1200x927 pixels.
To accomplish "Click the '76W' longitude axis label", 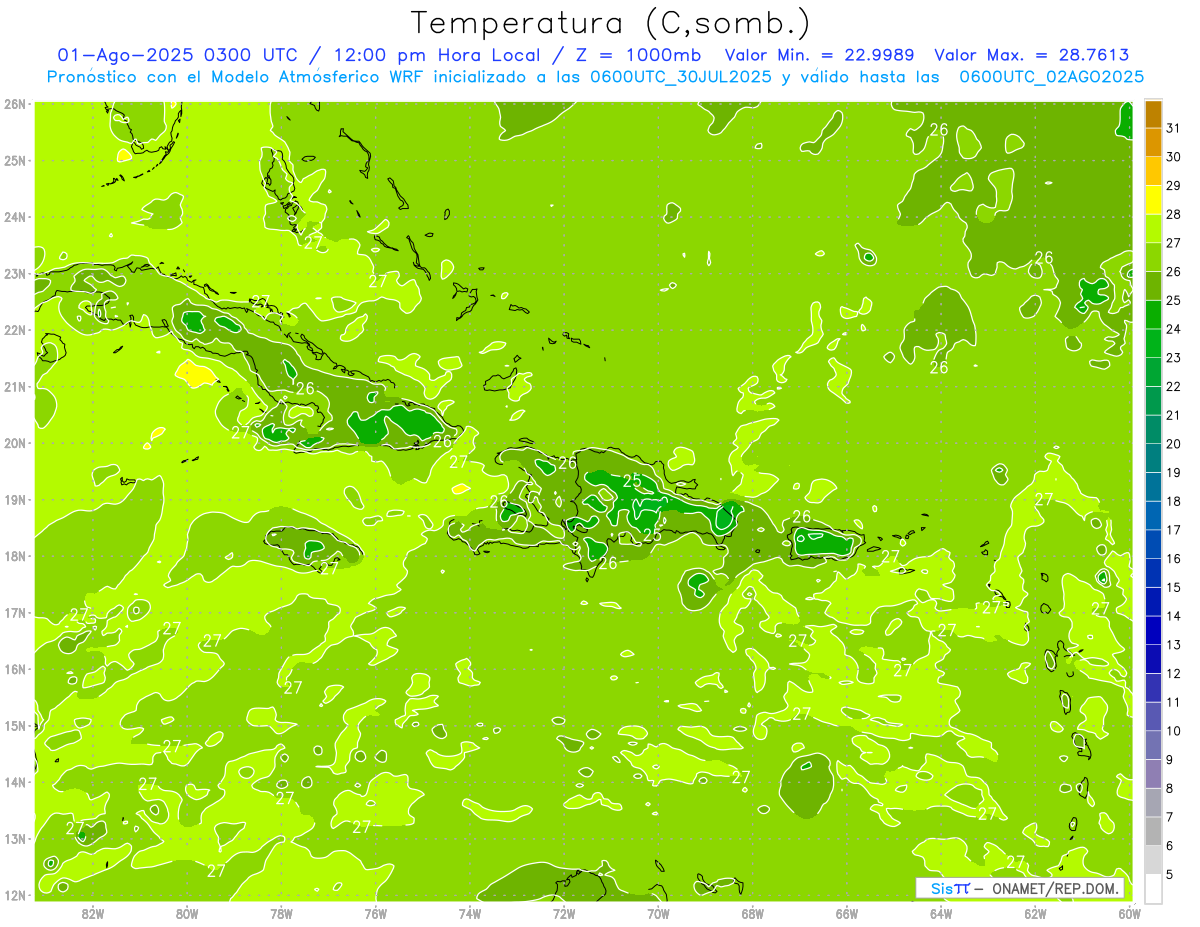I will pos(376,913).
